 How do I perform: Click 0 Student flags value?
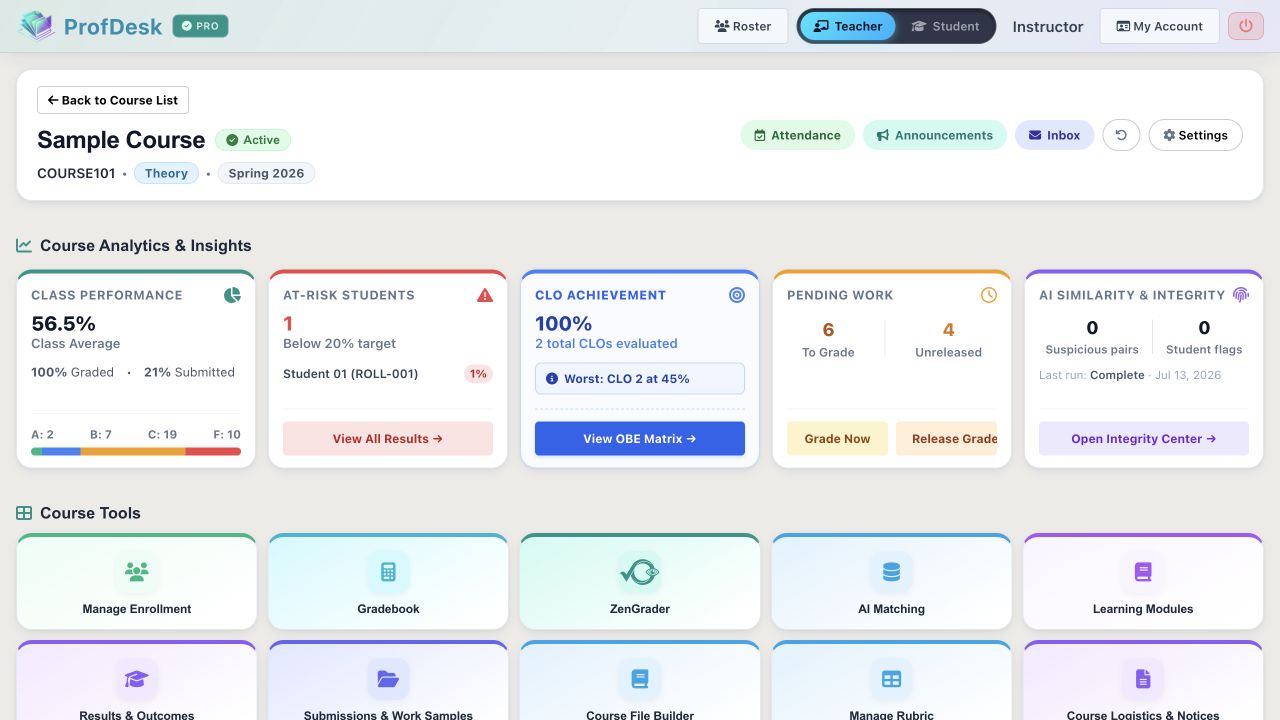(x=1204, y=328)
